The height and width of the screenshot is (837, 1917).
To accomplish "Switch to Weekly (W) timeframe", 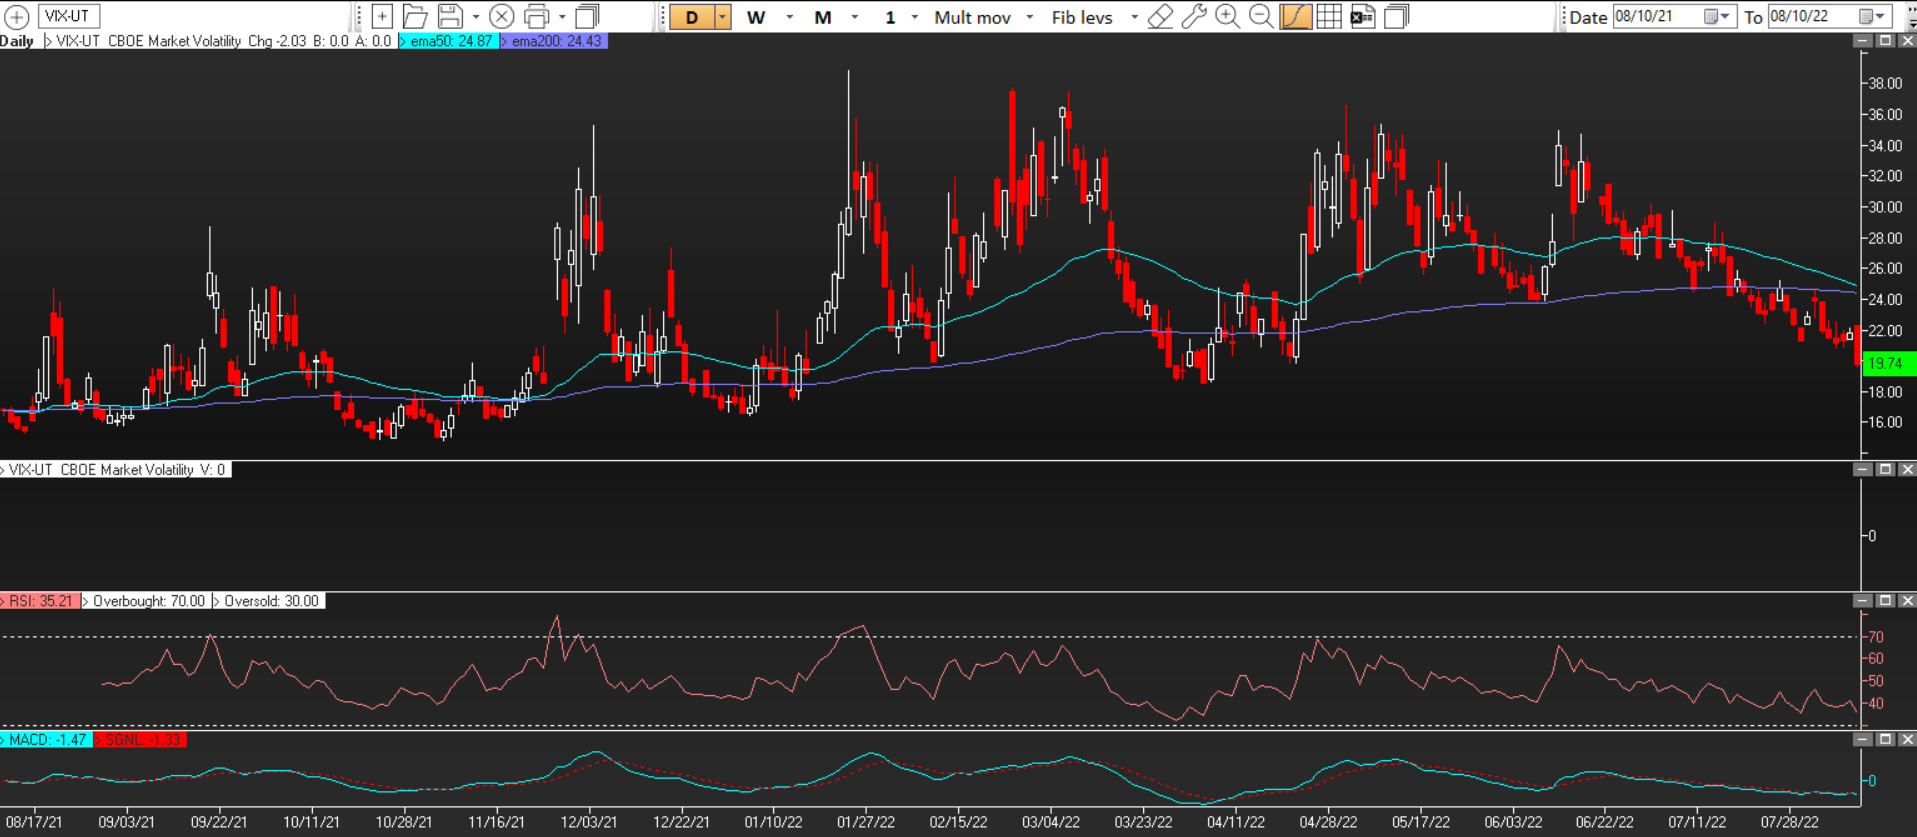I will point(756,17).
